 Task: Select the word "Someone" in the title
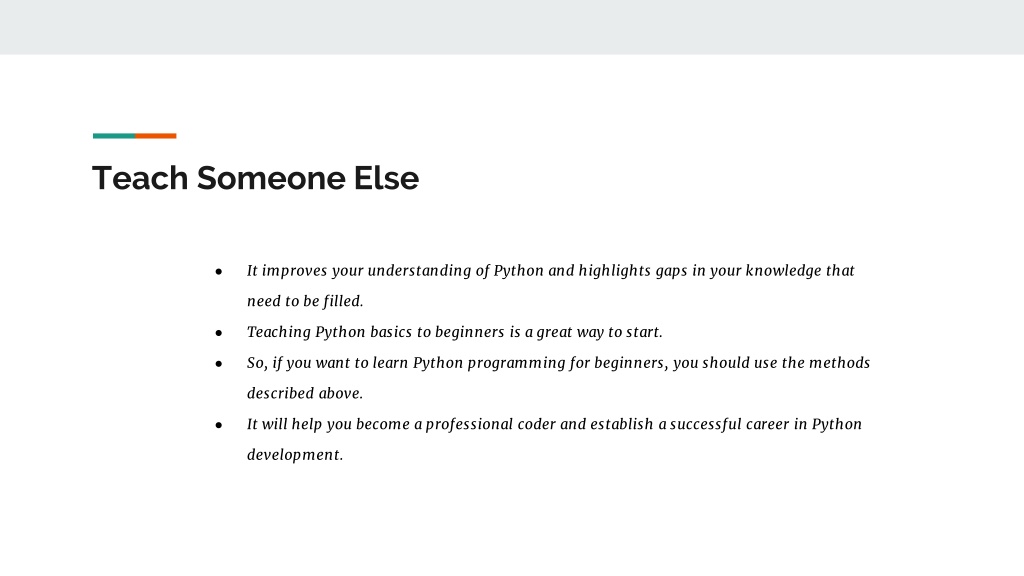coord(271,178)
